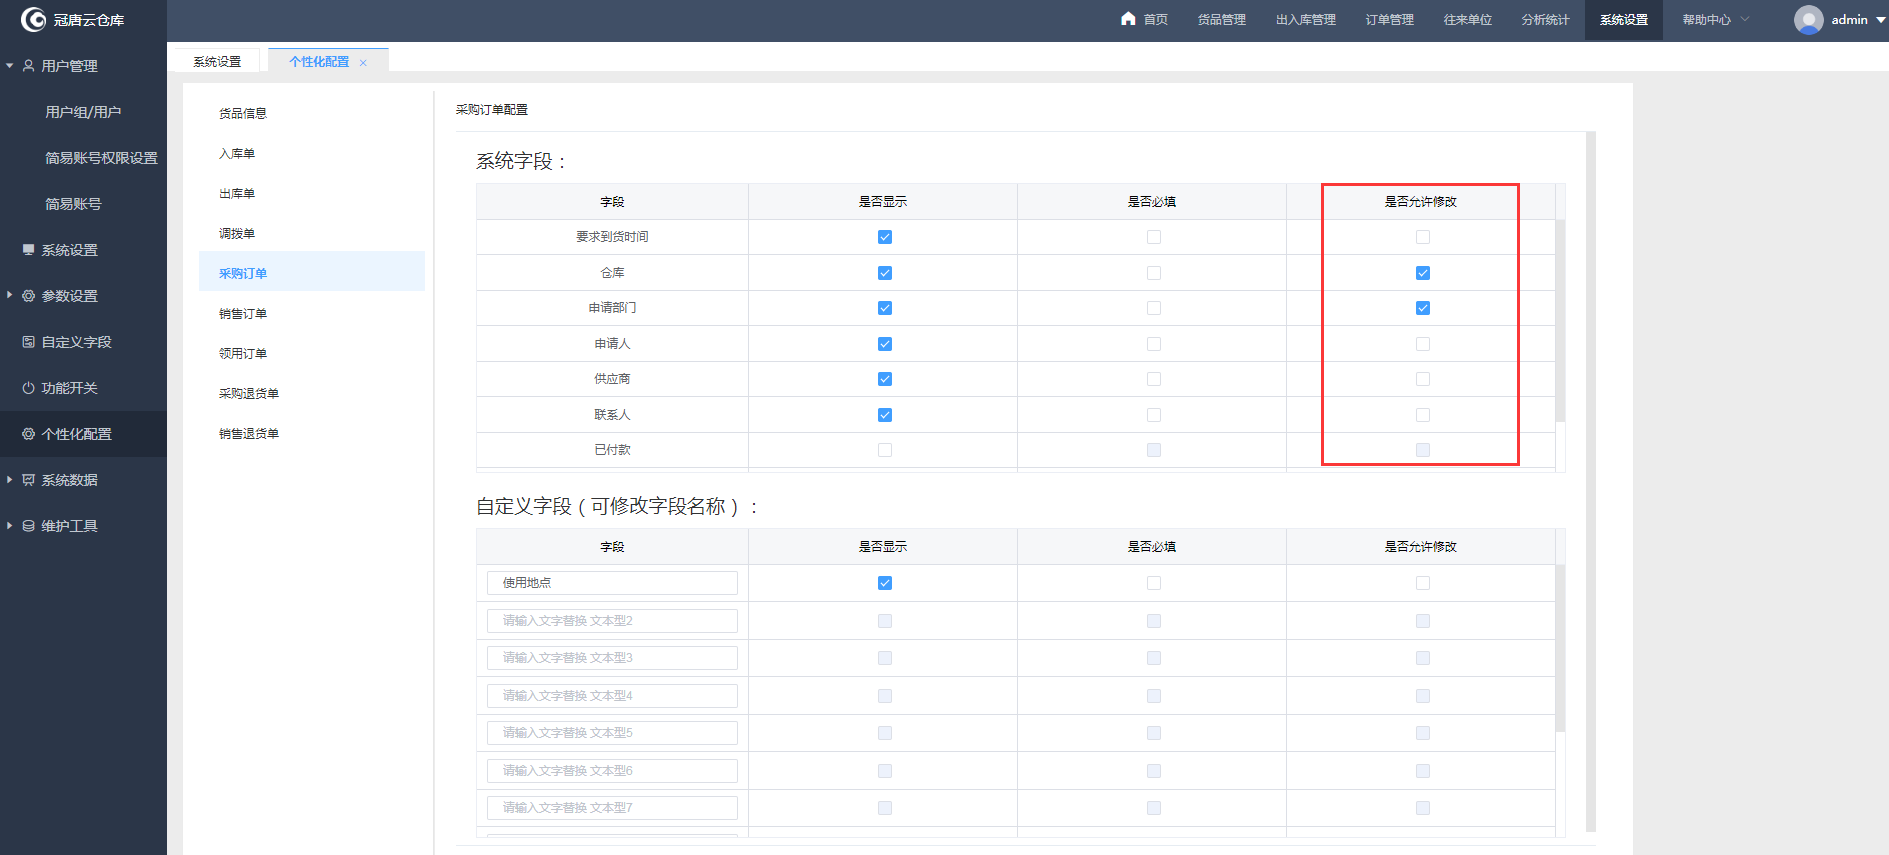Image resolution: width=1889 pixels, height=855 pixels.
Task: Uncheck 是否显示 for 使用地点 custom field
Action: coord(885,583)
